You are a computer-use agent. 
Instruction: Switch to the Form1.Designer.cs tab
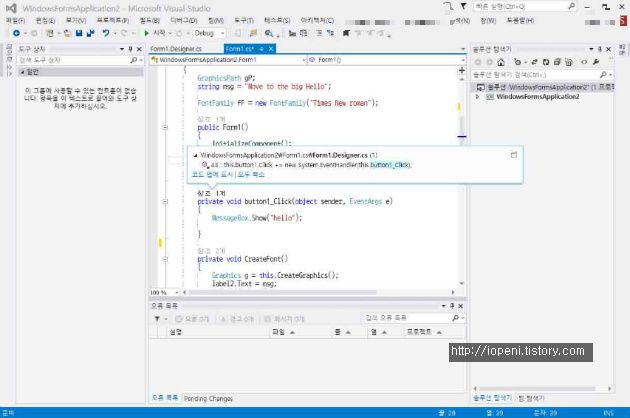(x=176, y=49)
